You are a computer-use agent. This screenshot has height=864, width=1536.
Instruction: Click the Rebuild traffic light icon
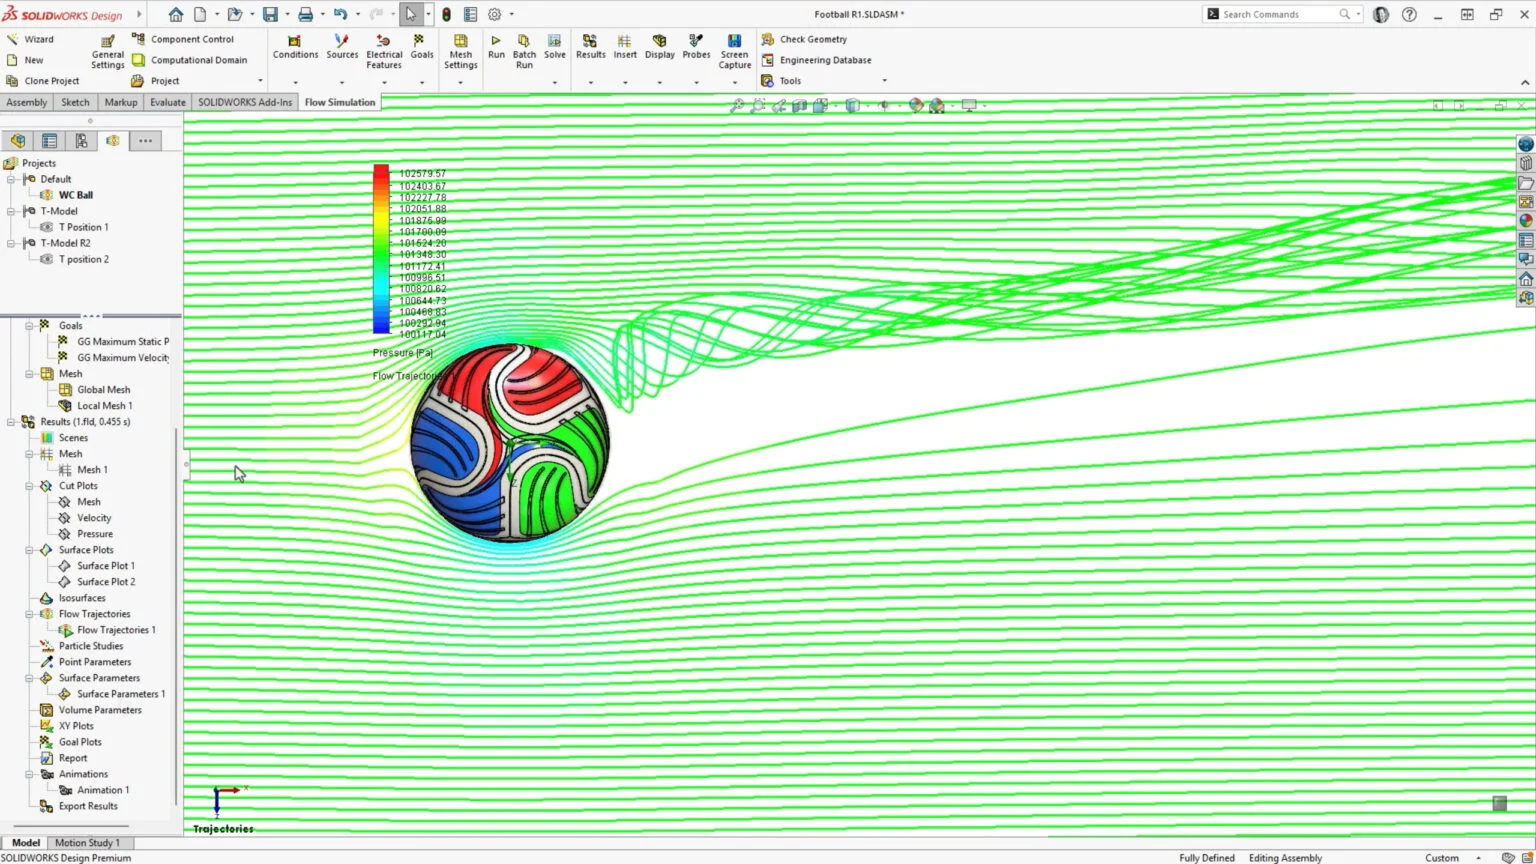(446, 14)
